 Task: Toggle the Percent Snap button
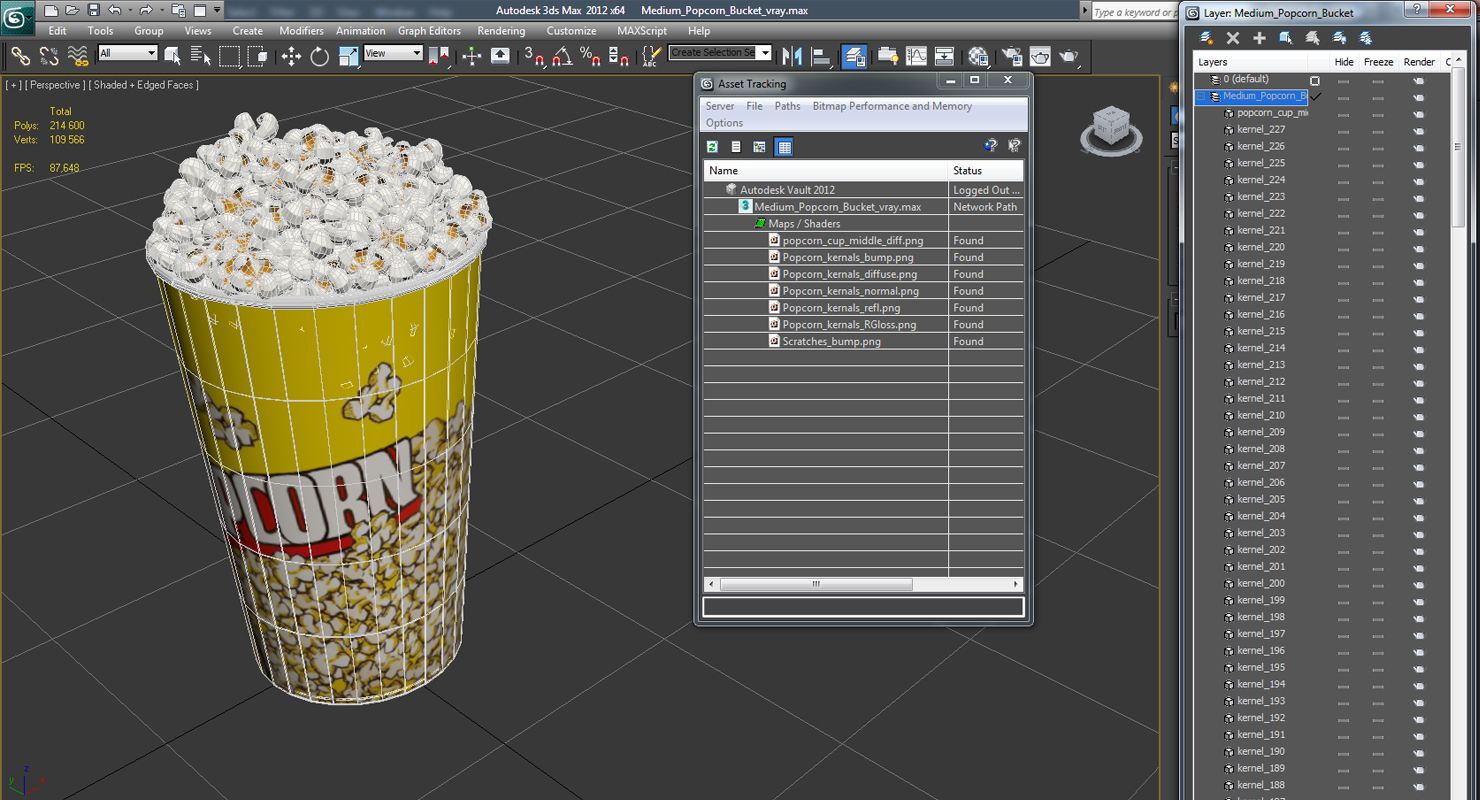tap(590, 56)
